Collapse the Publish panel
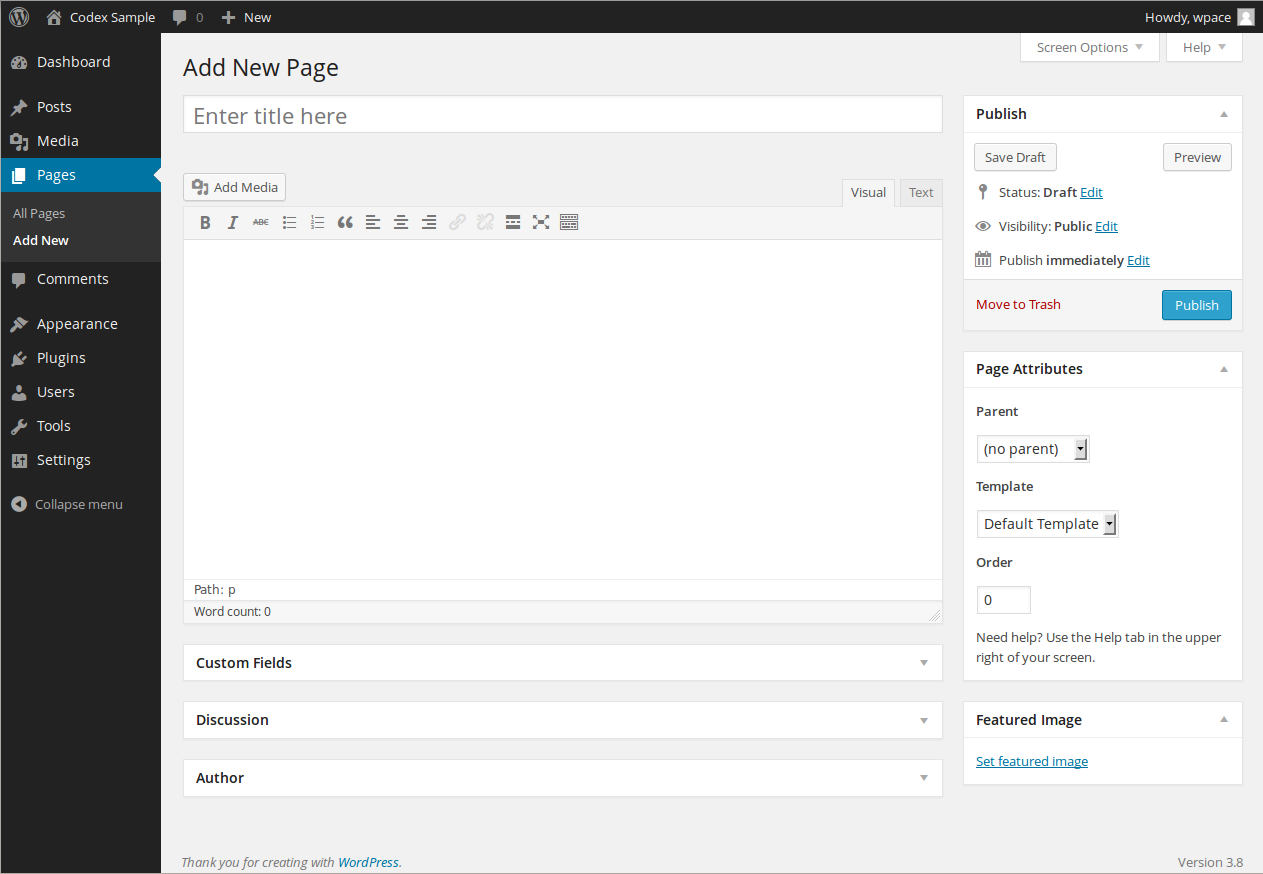The image size is (1263, 874). click(1223, 114)
